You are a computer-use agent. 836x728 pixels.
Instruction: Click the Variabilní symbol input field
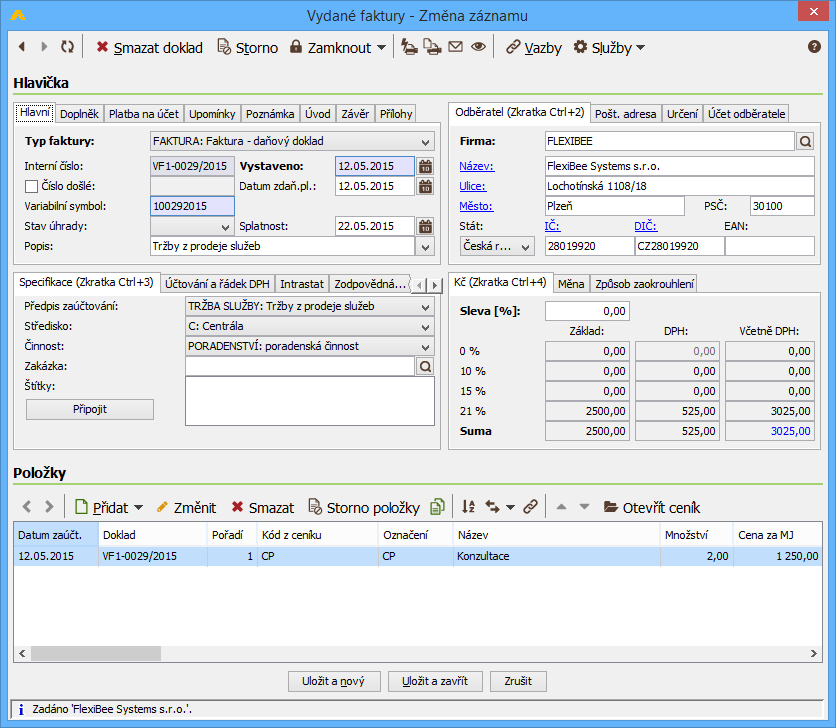tap(192, 206)
